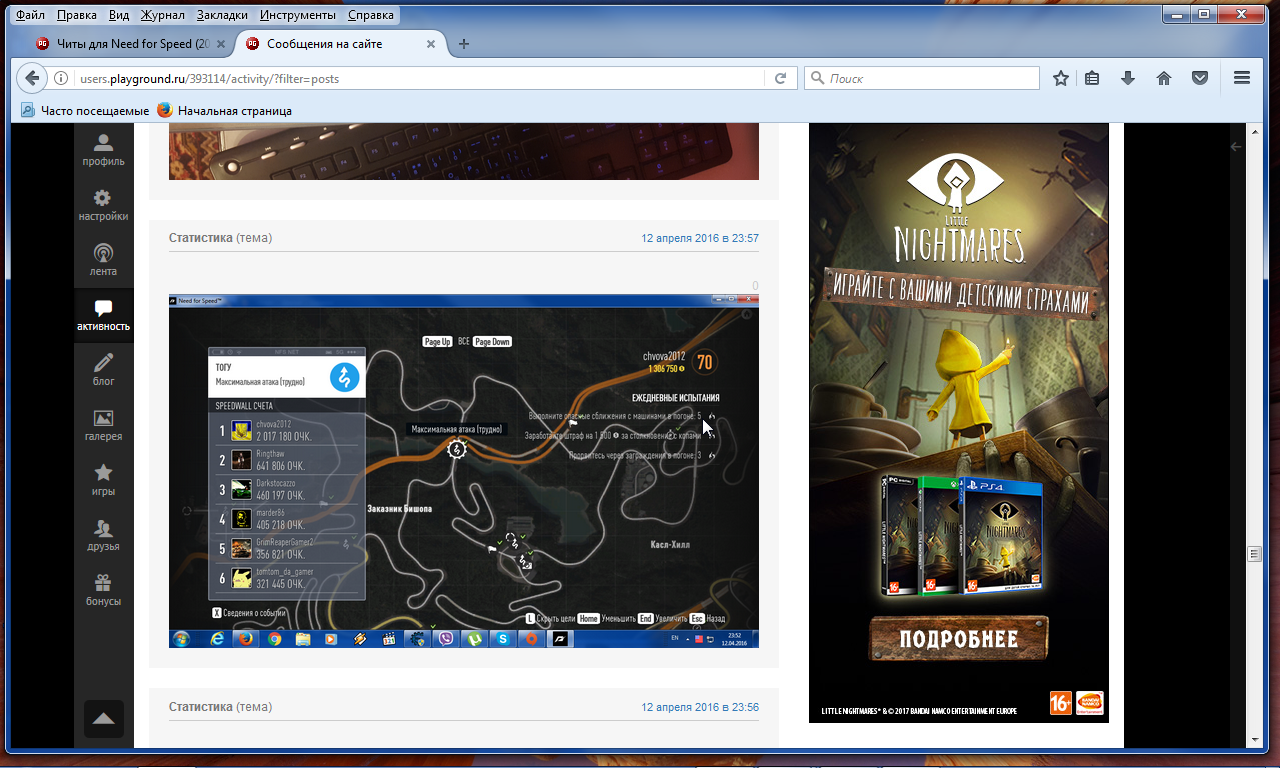
Task: Open the блог pencil icon
Action: 103,370
